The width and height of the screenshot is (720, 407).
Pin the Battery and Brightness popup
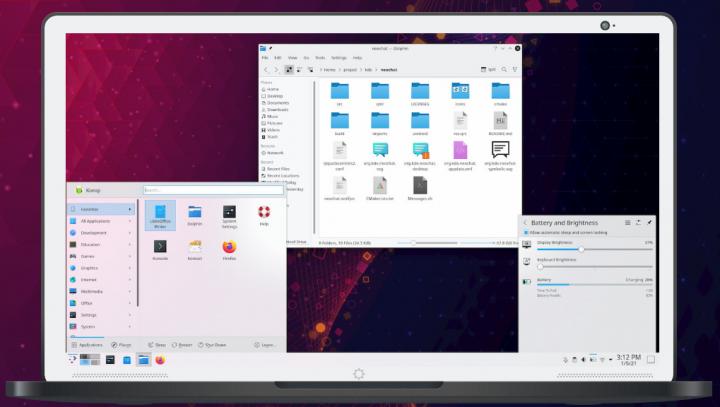point(649,221)
